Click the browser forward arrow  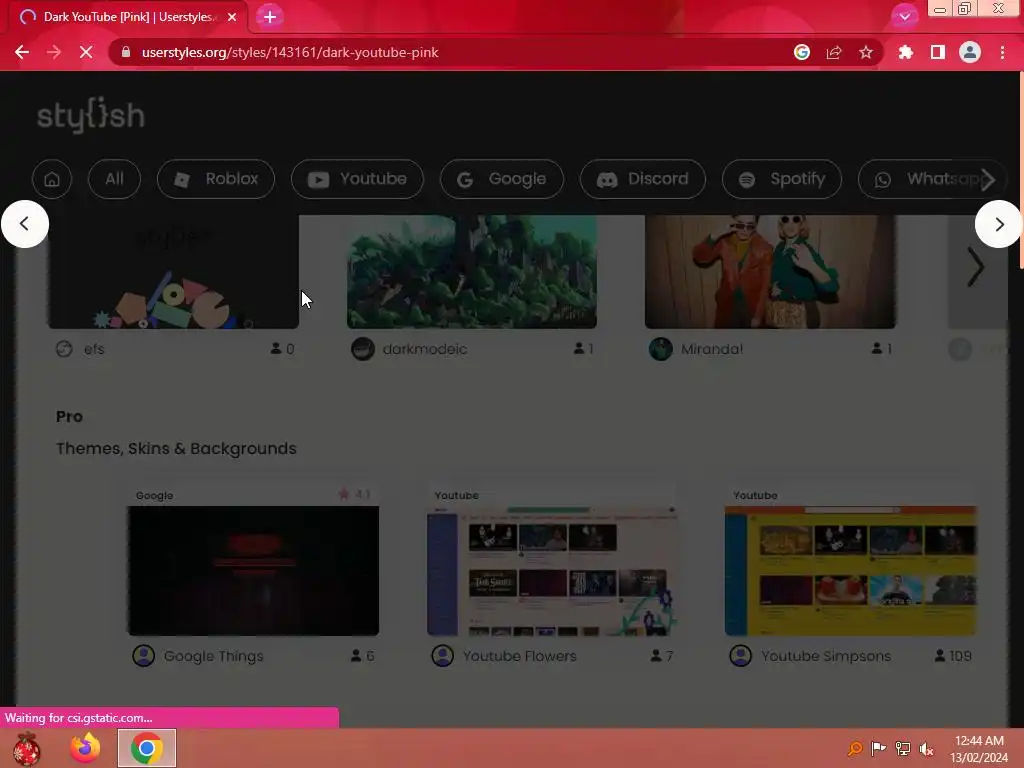coord(54,52)
